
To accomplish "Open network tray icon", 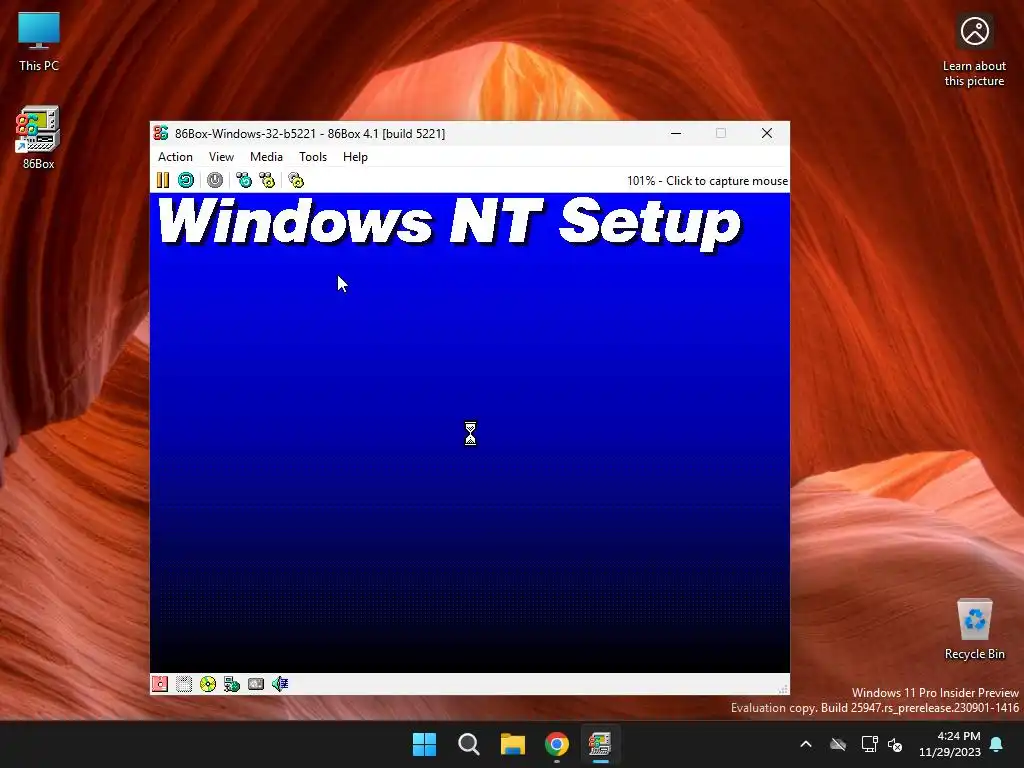I will click(869, 744).
